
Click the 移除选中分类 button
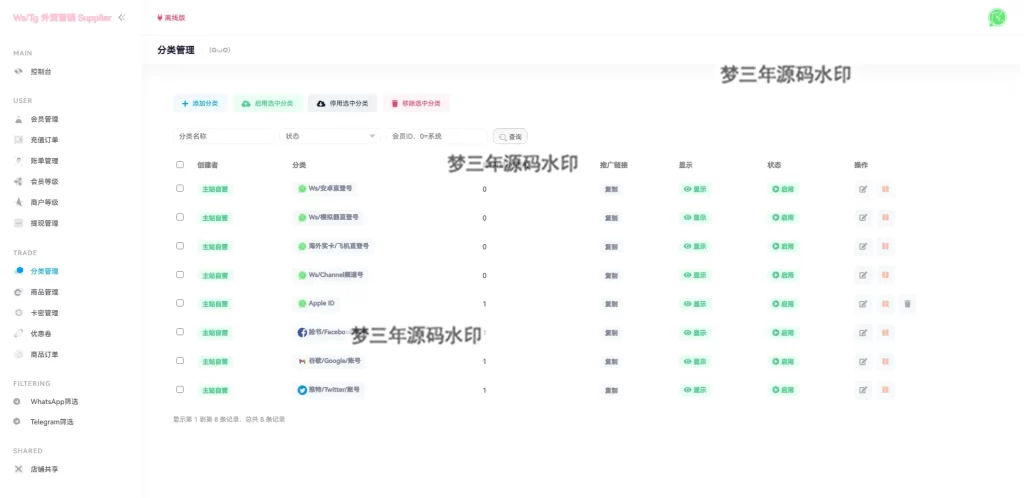point(416,103)
